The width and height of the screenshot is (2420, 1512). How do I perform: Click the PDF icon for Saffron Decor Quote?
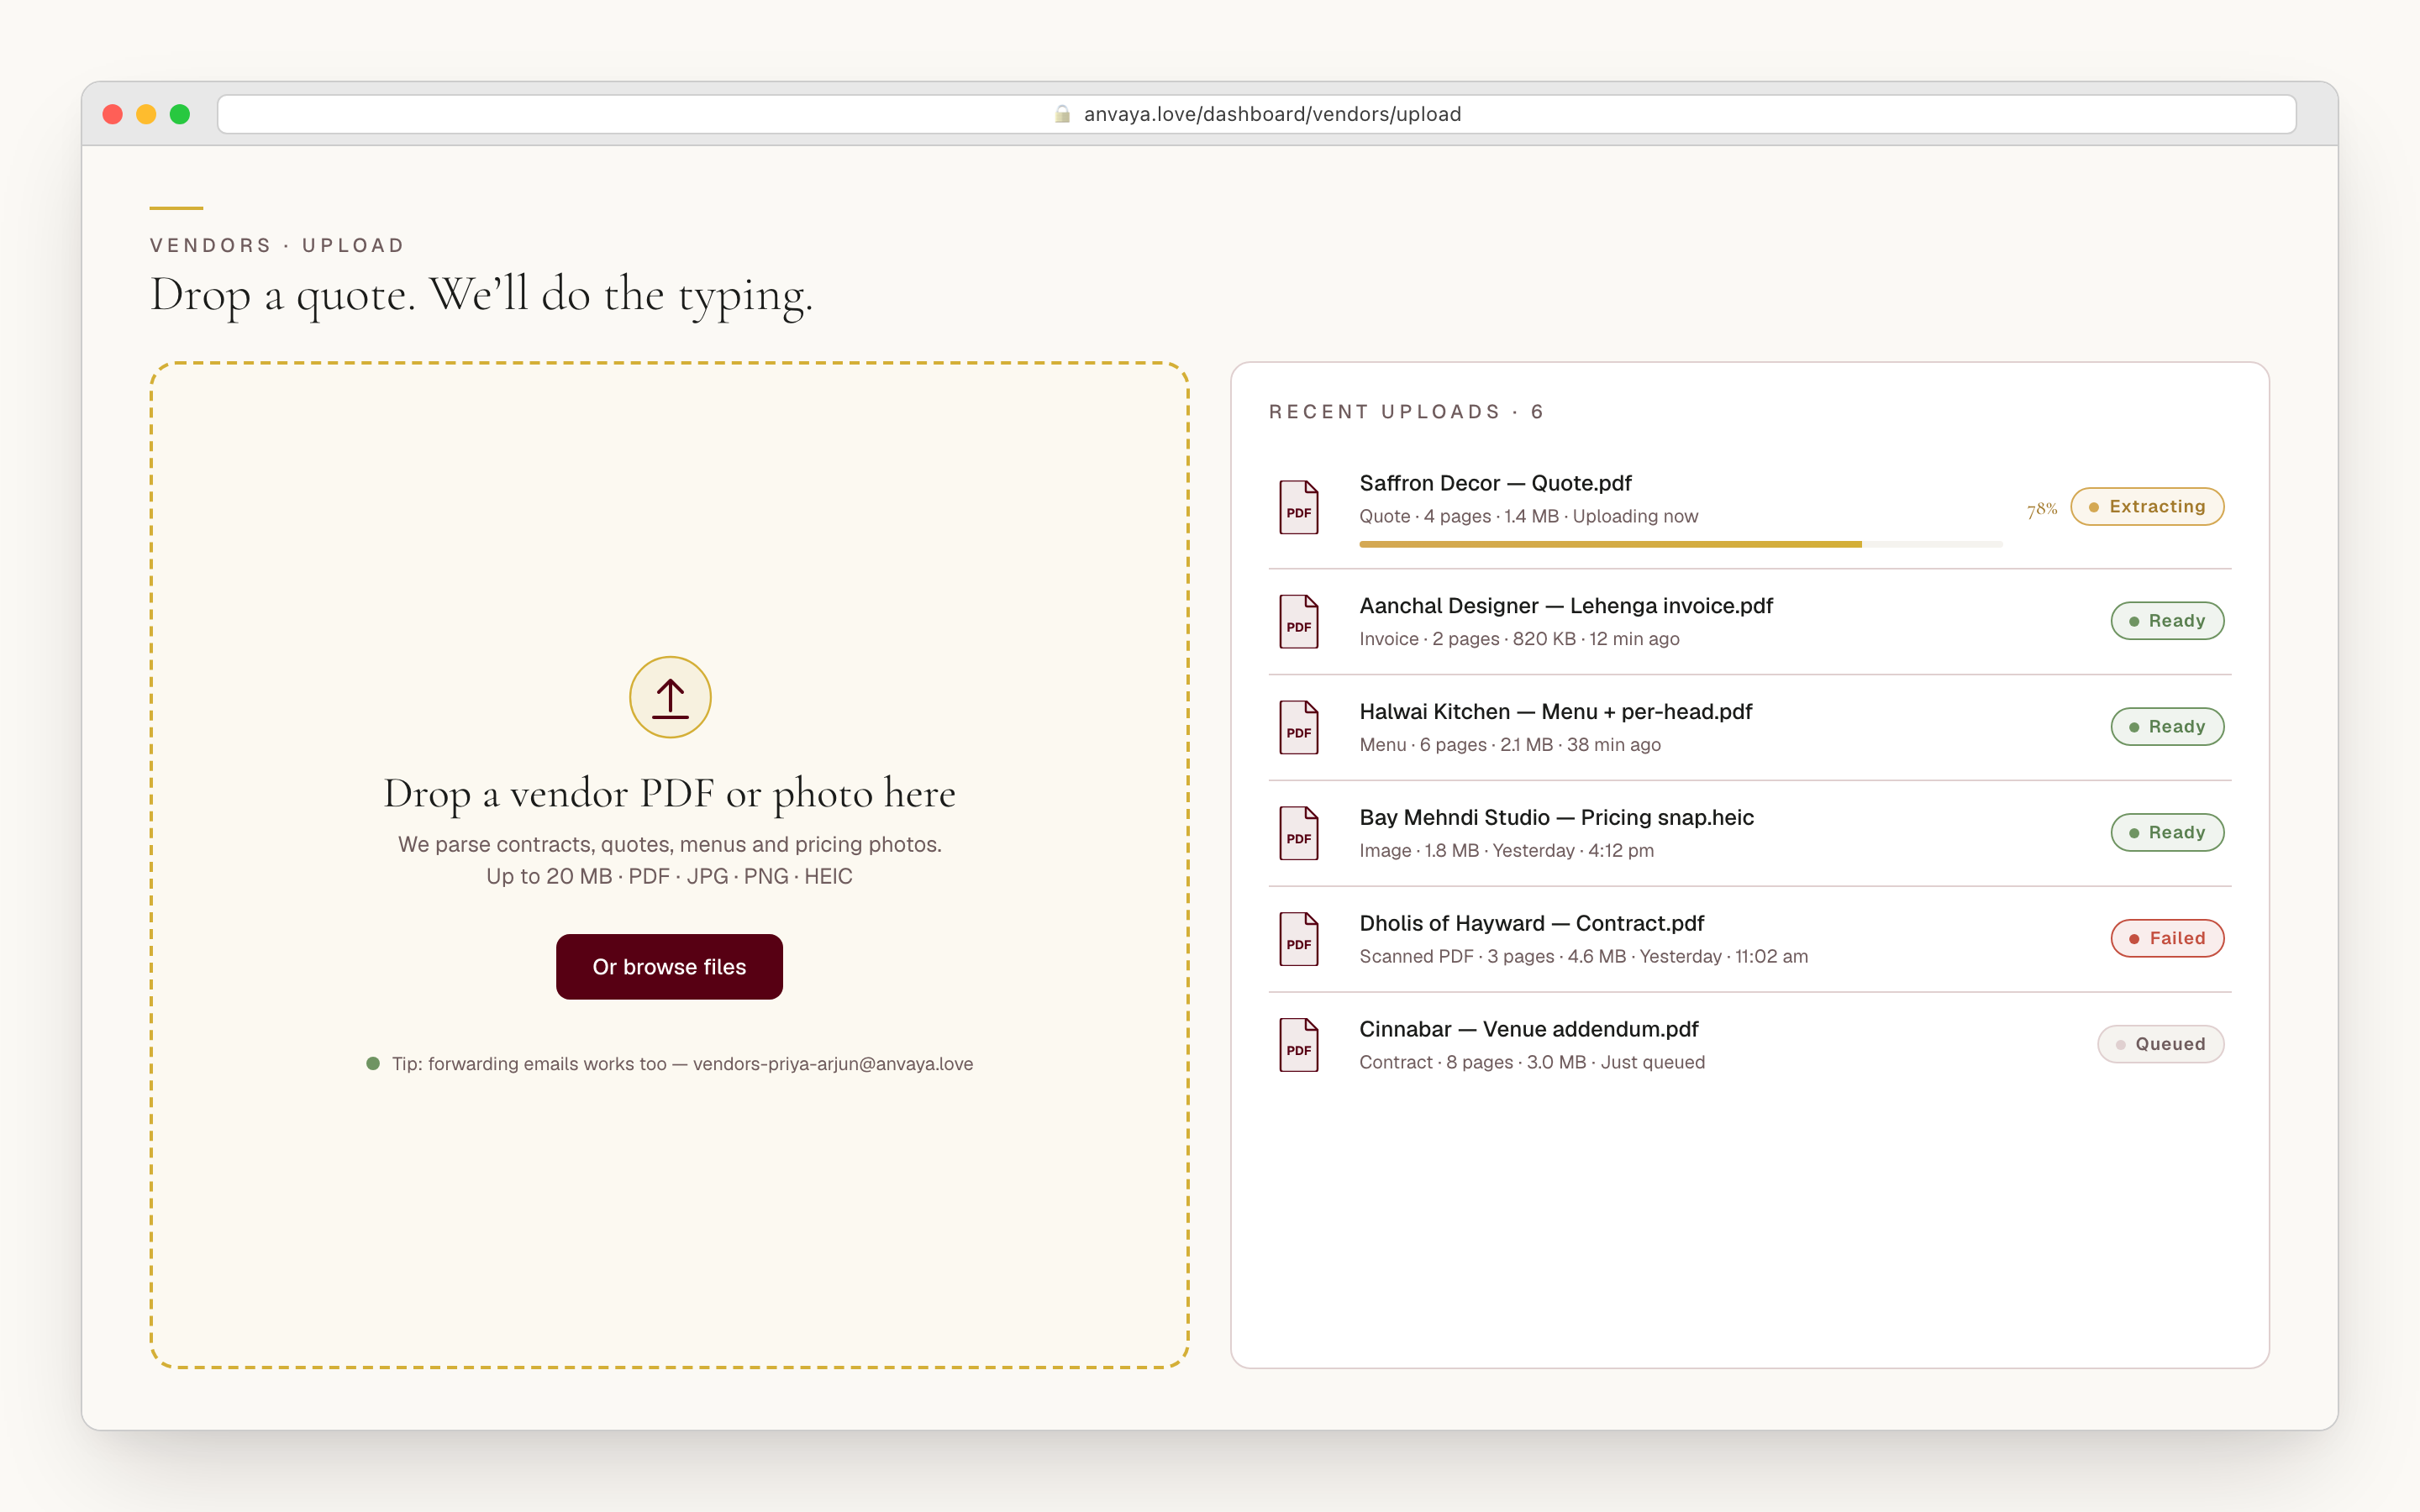tap(1299, 507)
